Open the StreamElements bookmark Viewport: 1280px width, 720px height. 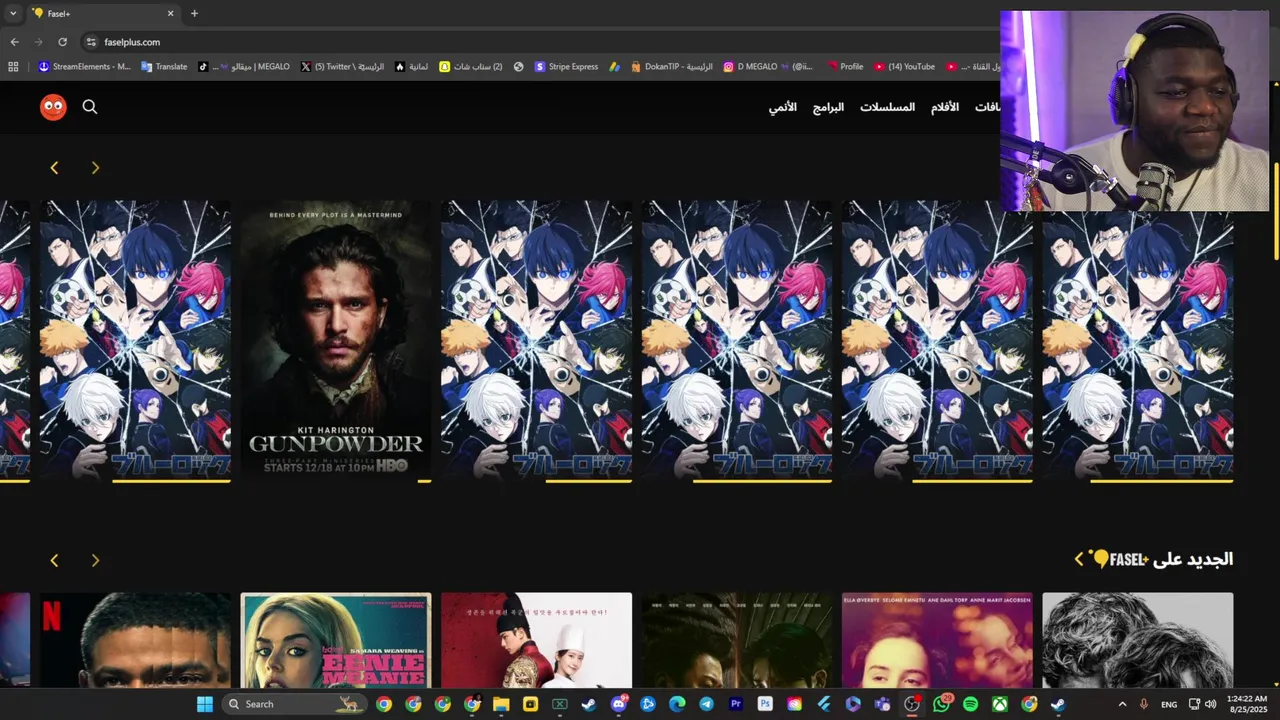pyautogui.click(x=84, y=67)
